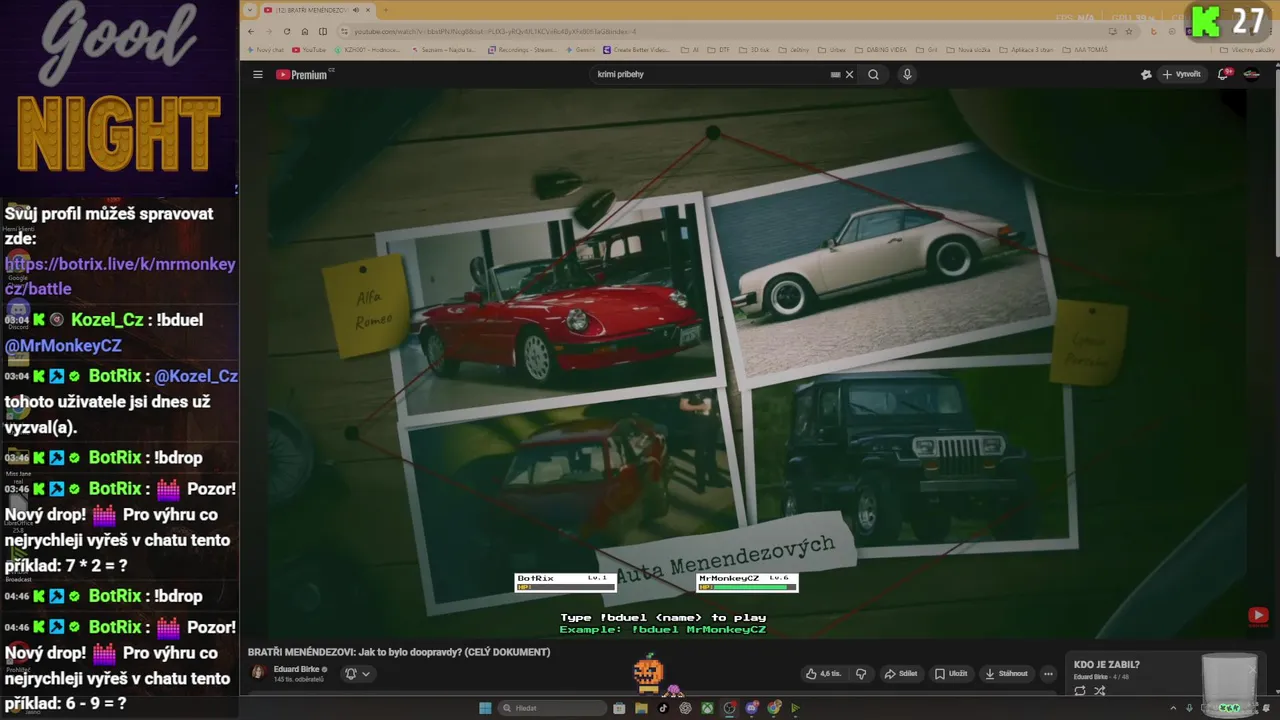Open Eduard Birke channel avatar
Screen dimensions: 1280x720
pyautogui.click(x=258, y=673)
